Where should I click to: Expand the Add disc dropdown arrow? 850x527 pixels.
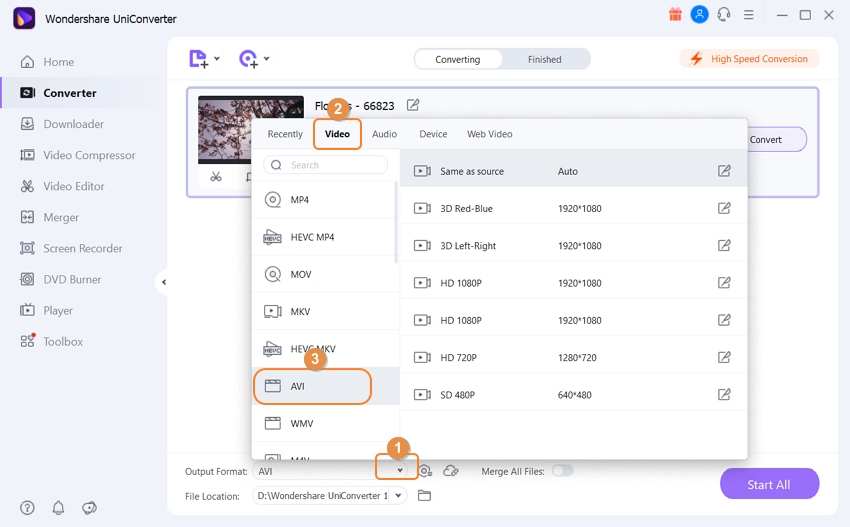pos(267,59)
